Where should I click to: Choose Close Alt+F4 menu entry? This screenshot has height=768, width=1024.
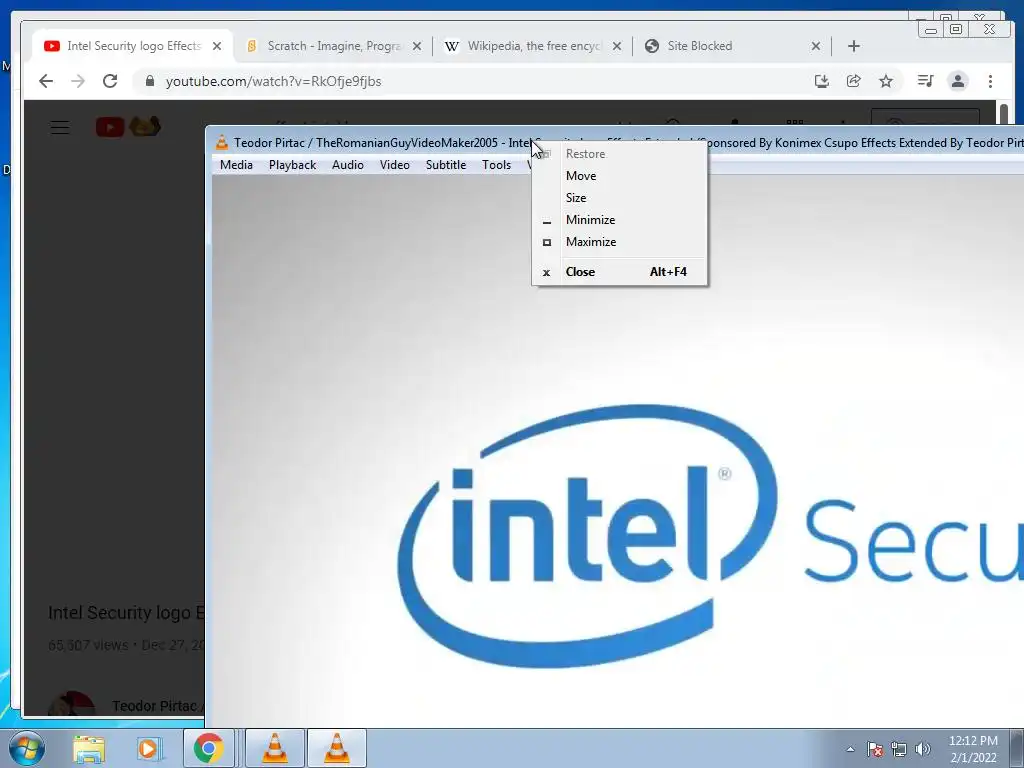tap(619, 272)
